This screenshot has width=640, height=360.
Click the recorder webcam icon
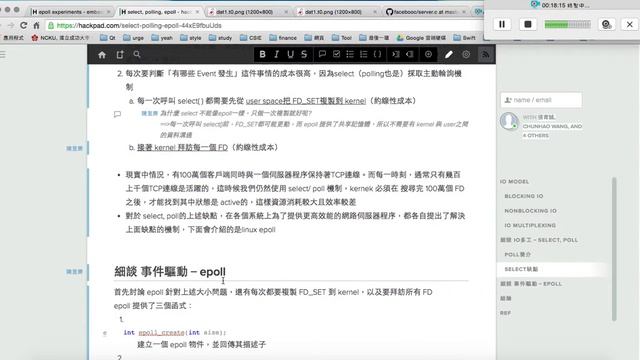pos(607,24)
